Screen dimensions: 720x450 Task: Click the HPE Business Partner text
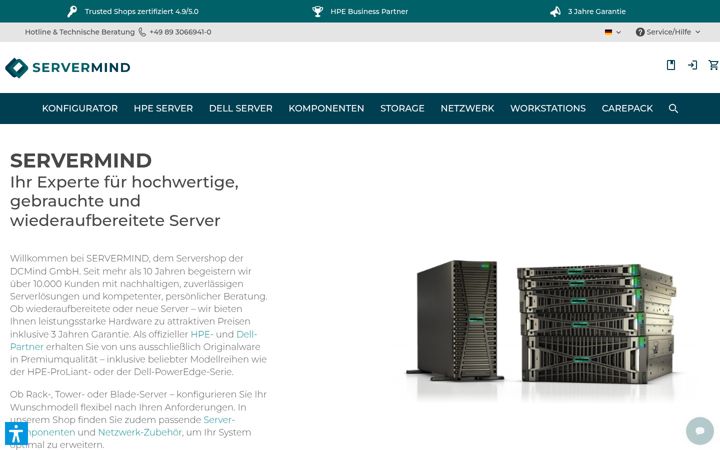(369, 11)
